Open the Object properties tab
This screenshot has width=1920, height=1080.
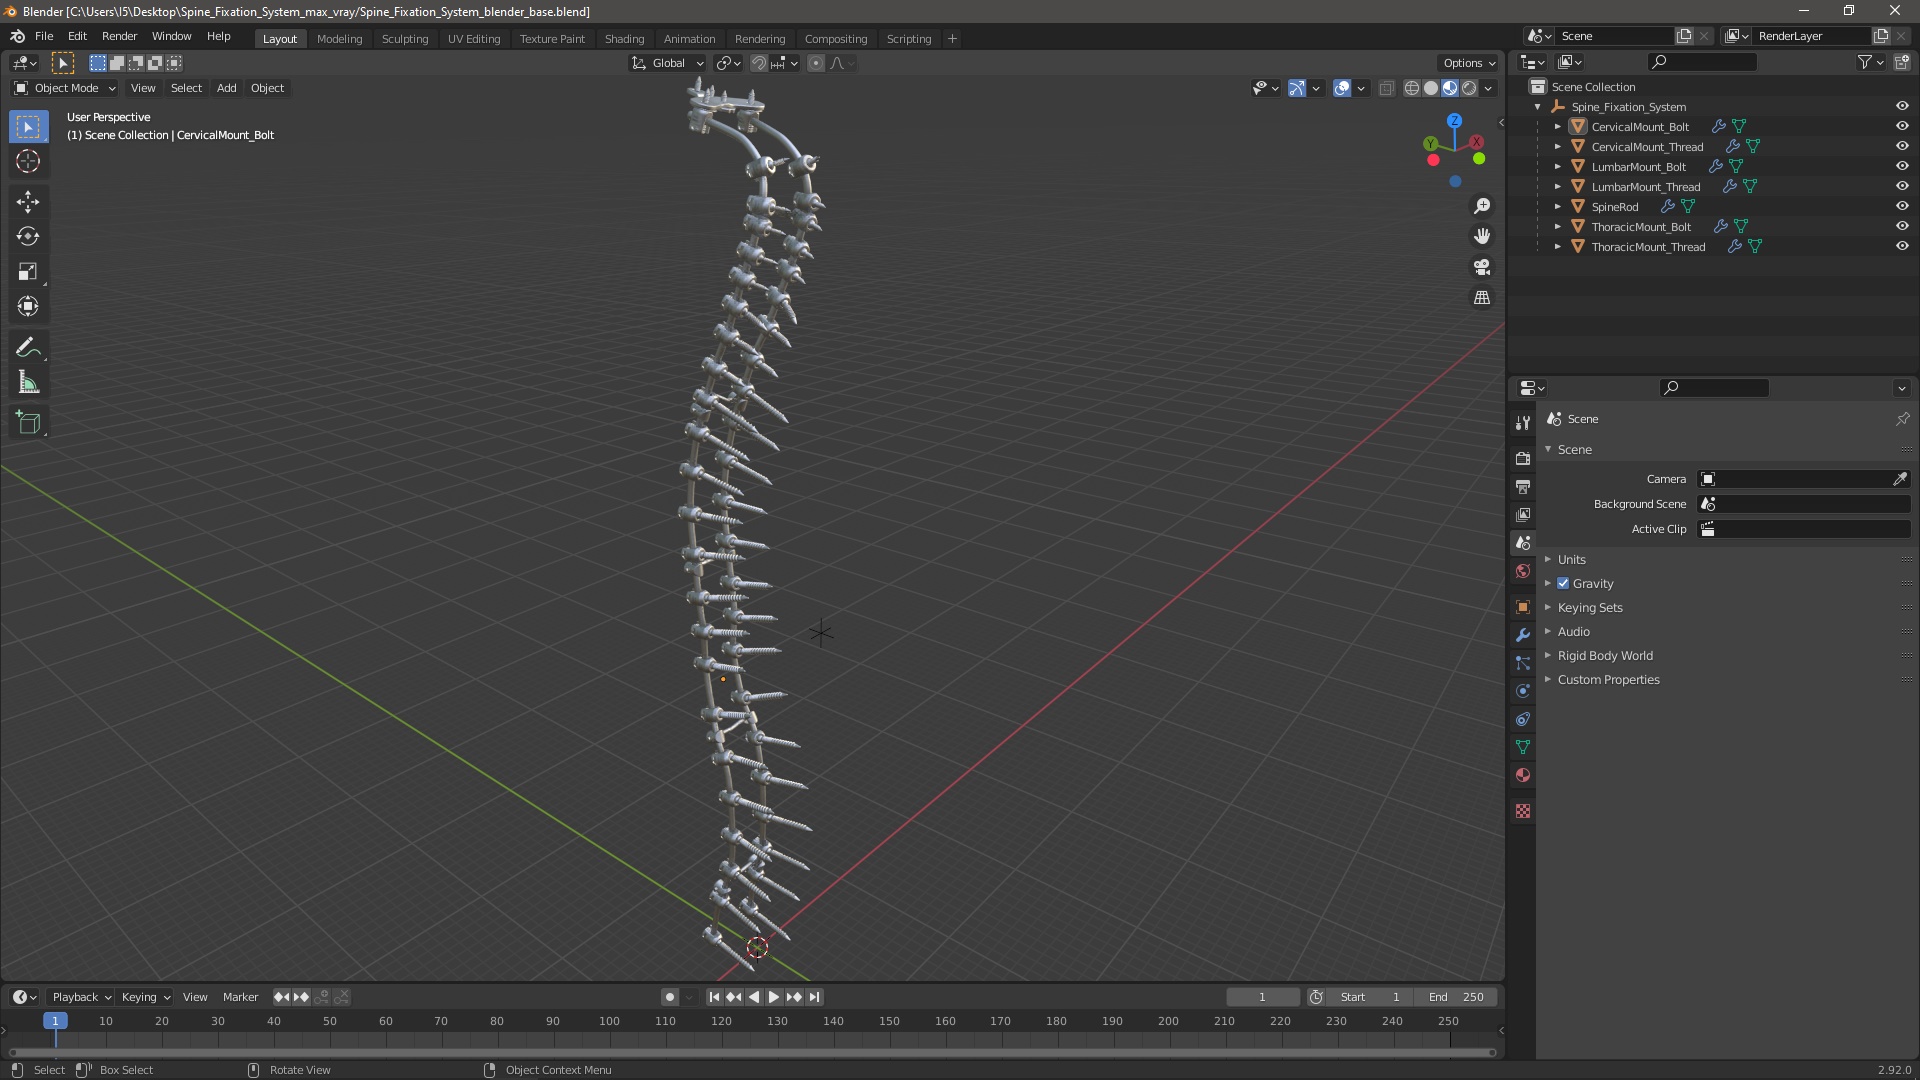1523,607
